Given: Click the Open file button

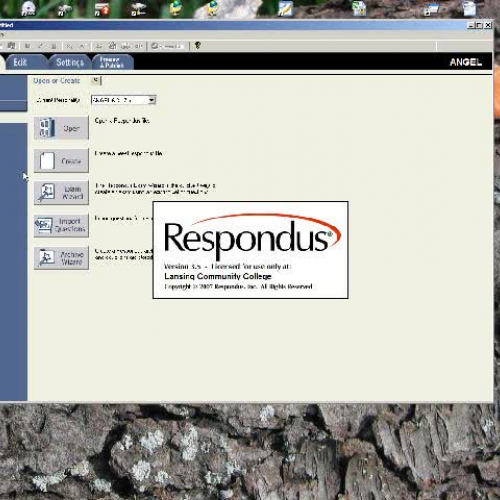Looking at the screenshot, I should 61,128.
